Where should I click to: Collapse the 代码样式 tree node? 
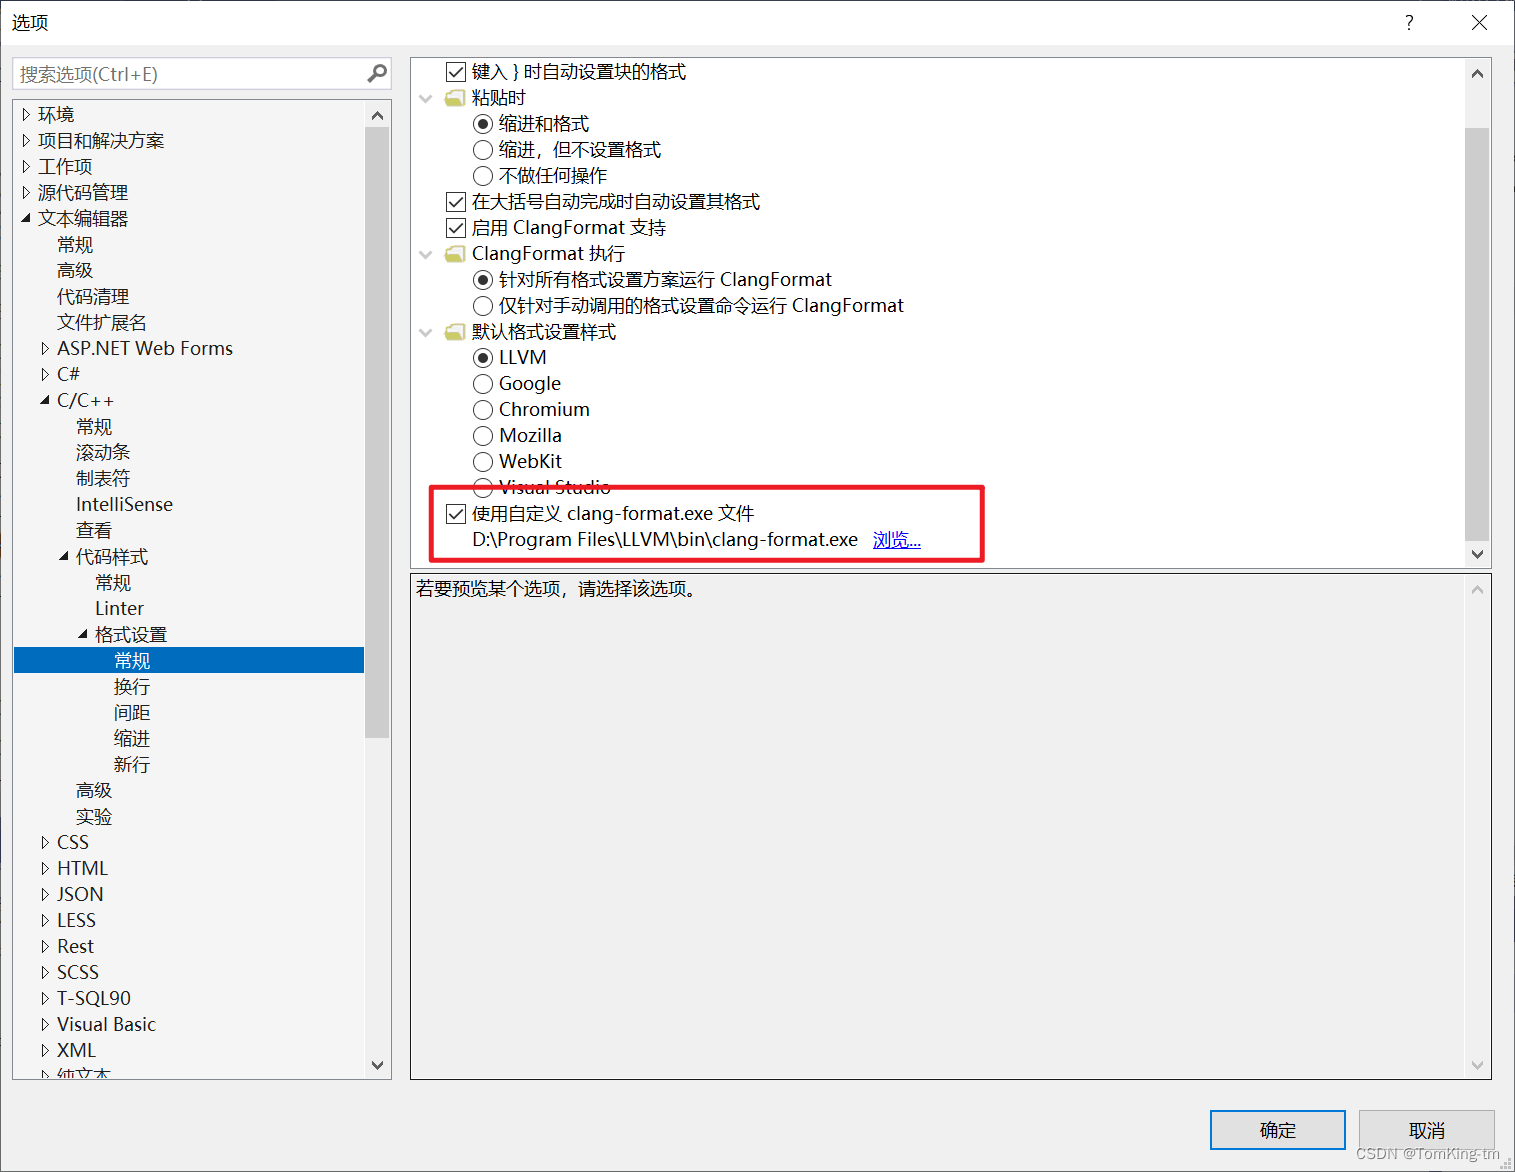tap(64, 556)
